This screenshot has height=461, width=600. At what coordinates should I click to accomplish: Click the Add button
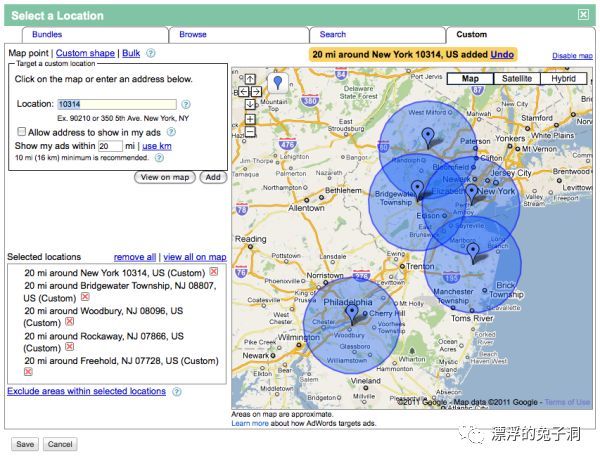coord(213,177)
